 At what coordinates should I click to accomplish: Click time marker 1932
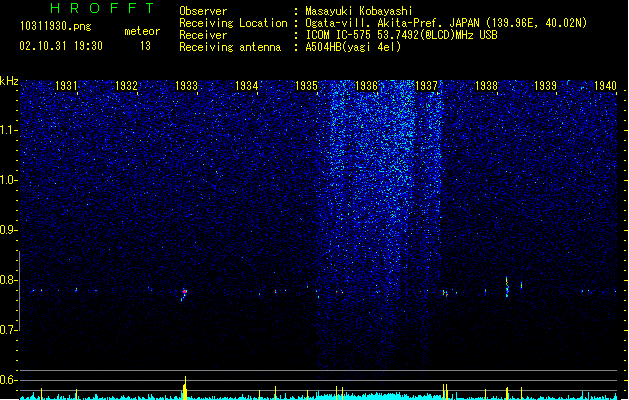tap(126, 85)
